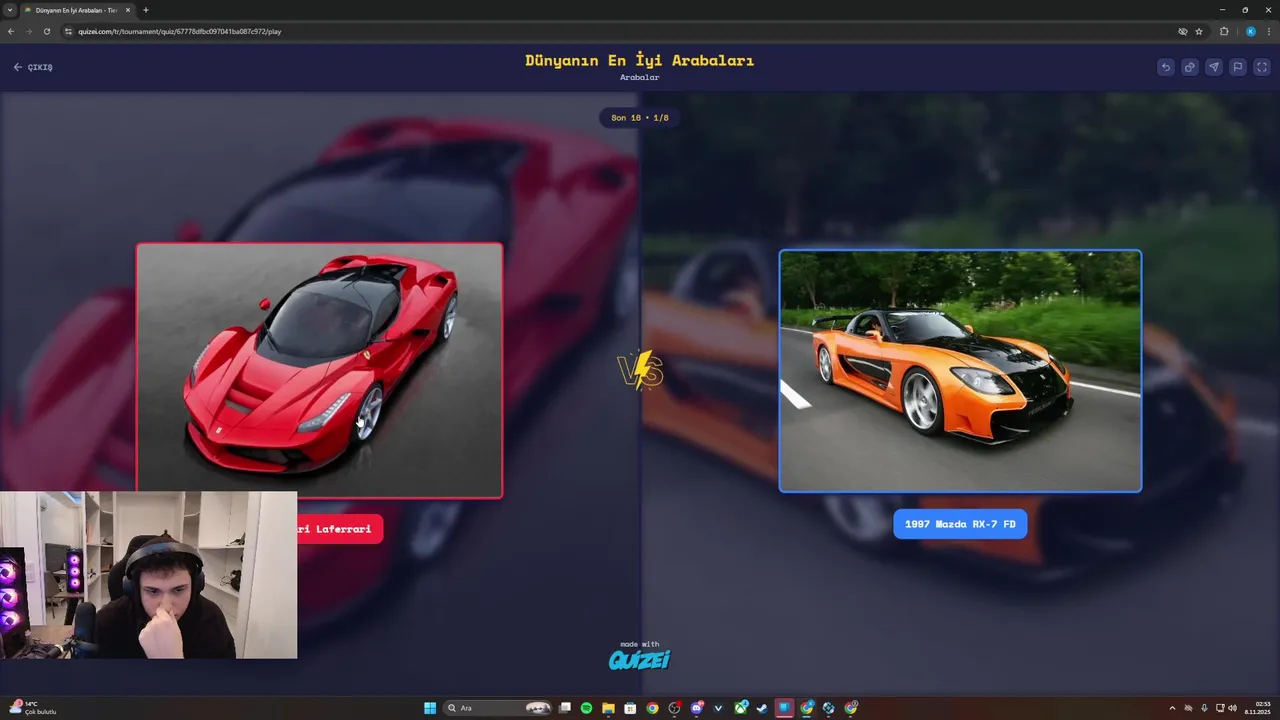Open a new browser tab
The width and height of the screenshot is (1280, 720).
pyautogui.click(x=146, y=10)
